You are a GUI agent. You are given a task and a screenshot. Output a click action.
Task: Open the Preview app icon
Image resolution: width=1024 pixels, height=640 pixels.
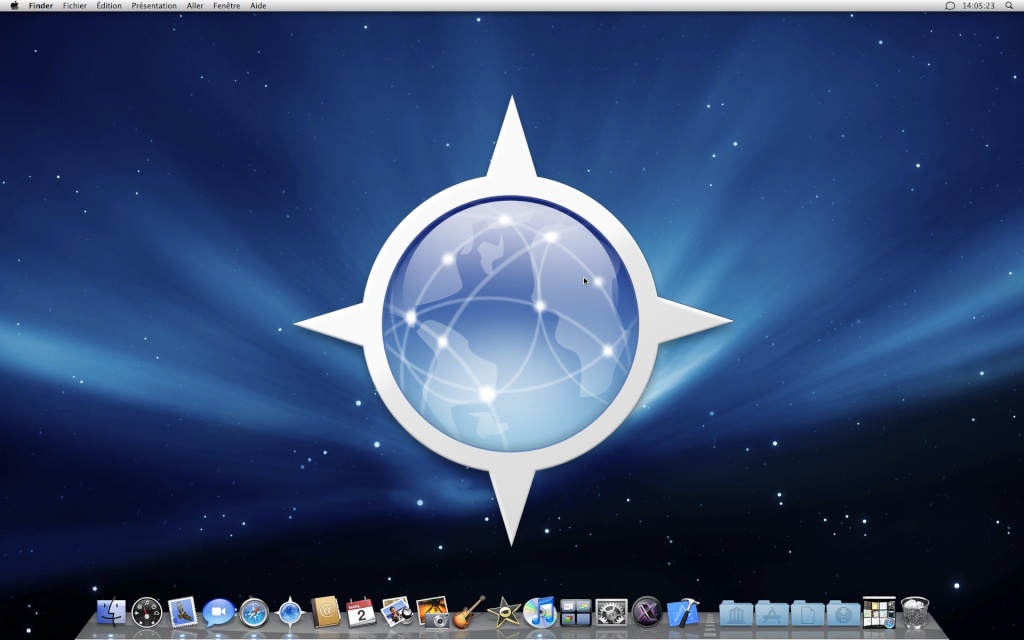396,613
